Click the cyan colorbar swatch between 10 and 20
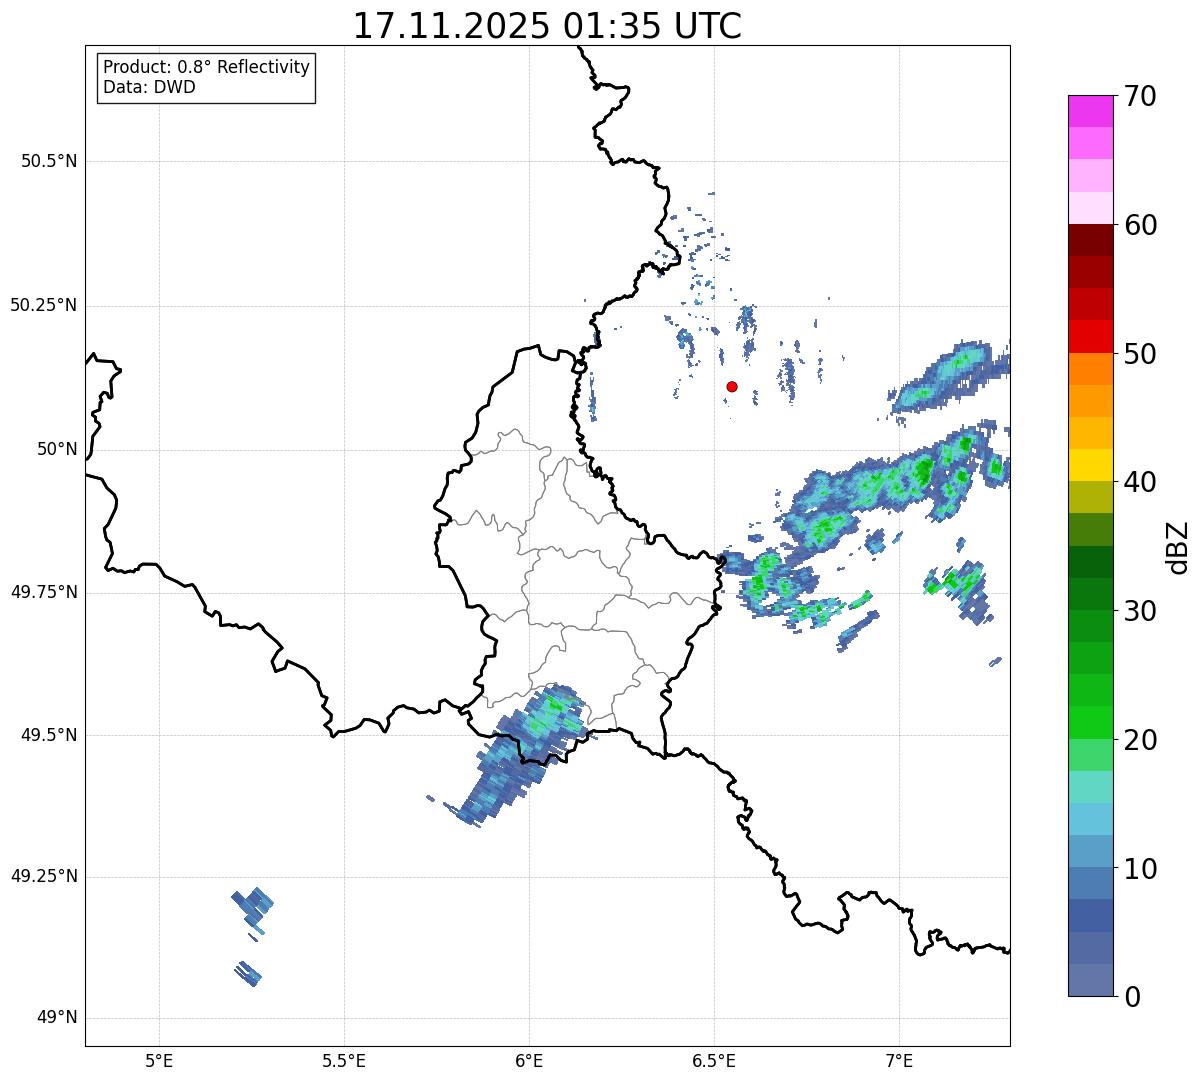1202x1081 pixels. point(1090,819)
